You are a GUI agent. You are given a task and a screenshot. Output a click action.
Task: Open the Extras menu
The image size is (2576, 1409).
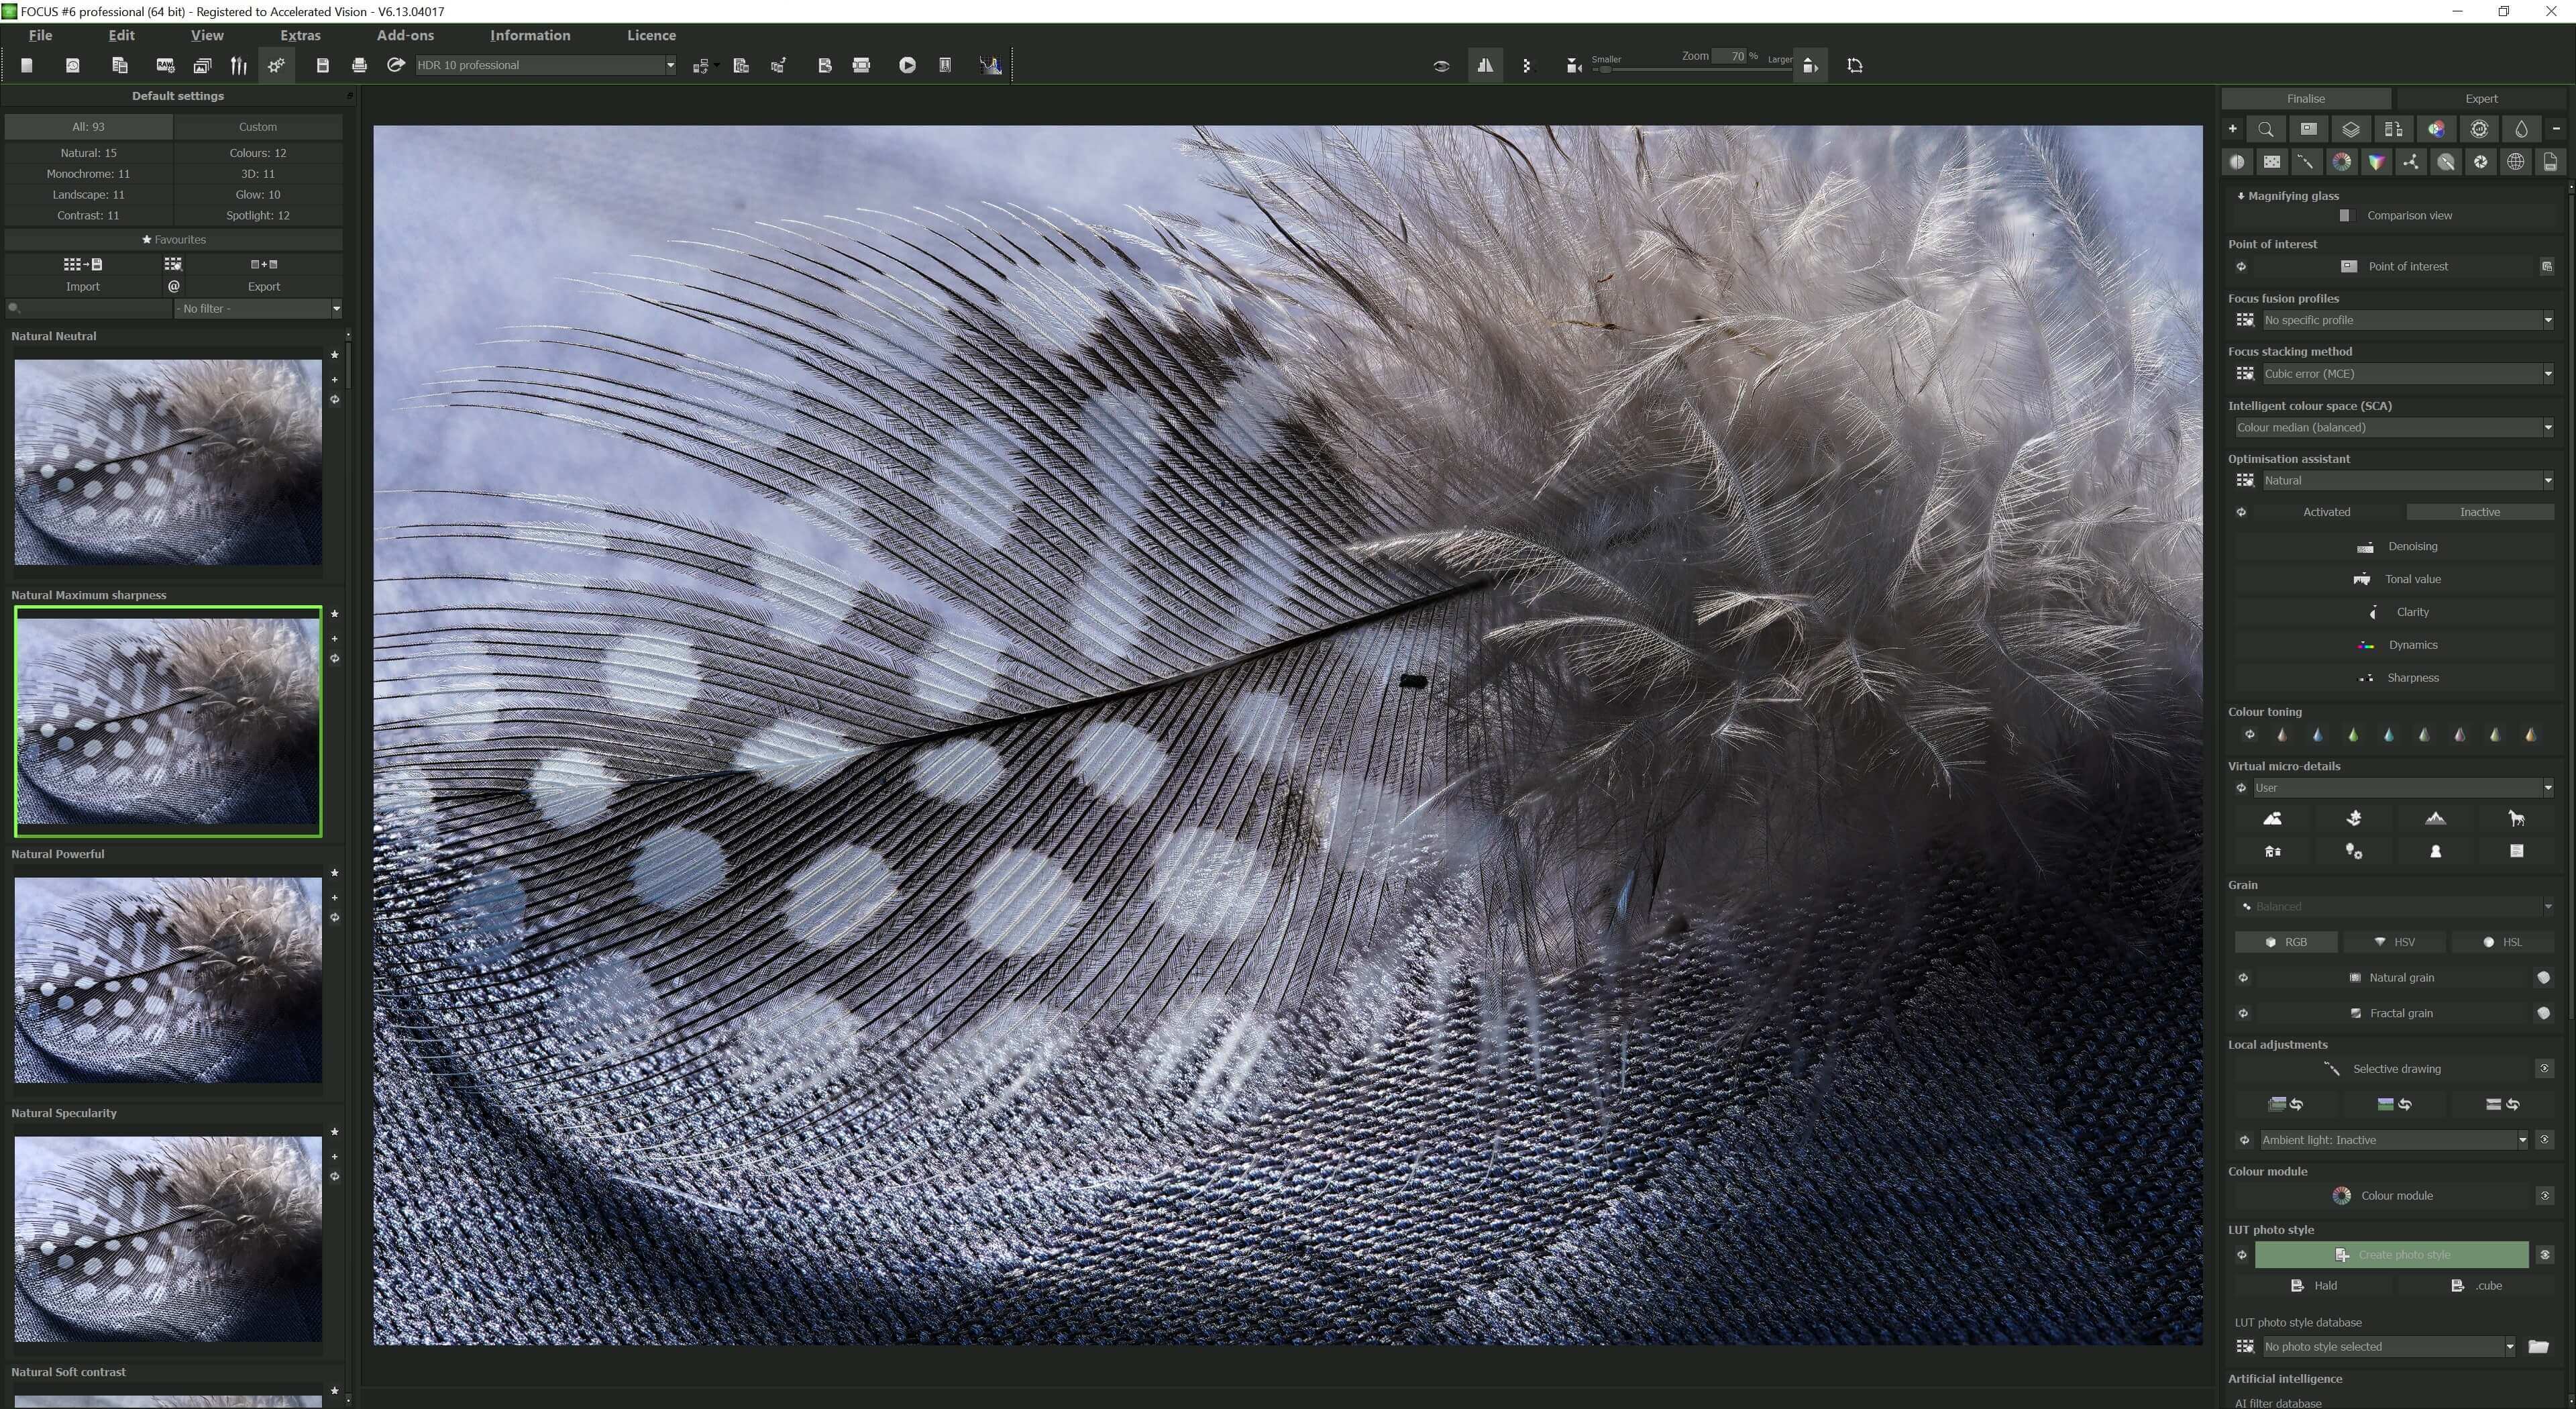(300, 35)
